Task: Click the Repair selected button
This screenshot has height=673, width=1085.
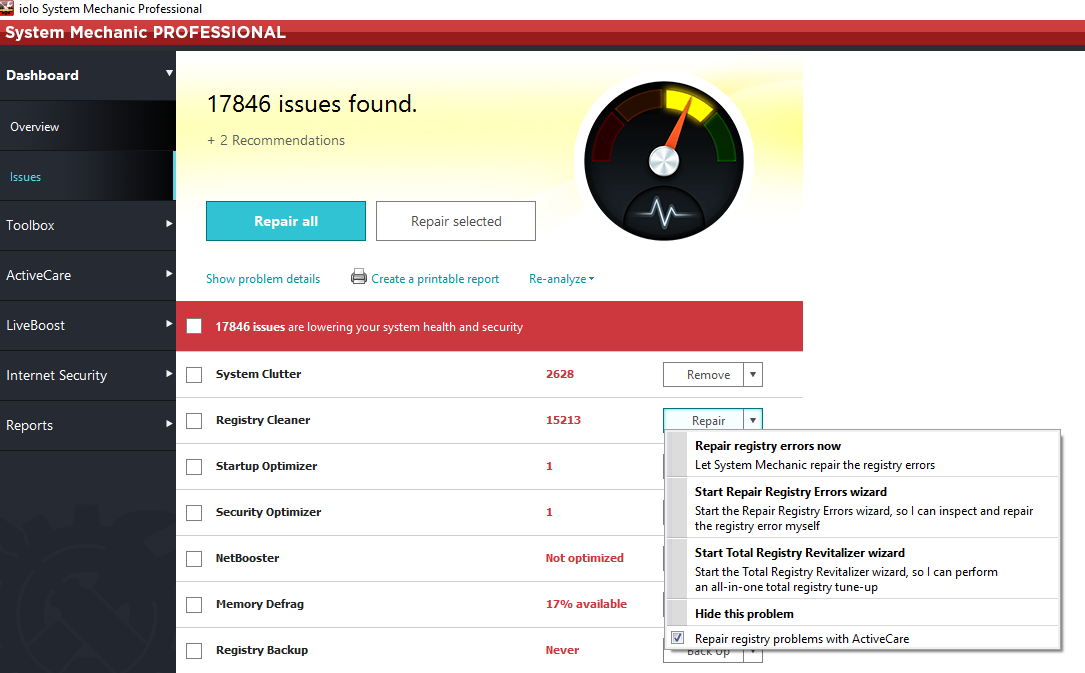Action: pyautogui.click(x=456, y=221)
